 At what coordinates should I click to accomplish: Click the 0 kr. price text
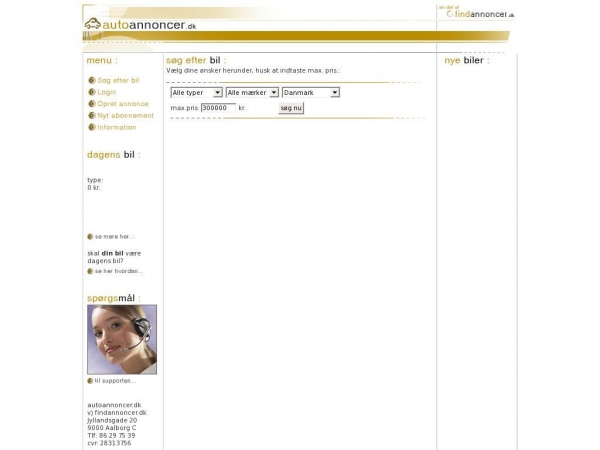tap(94, 188)
